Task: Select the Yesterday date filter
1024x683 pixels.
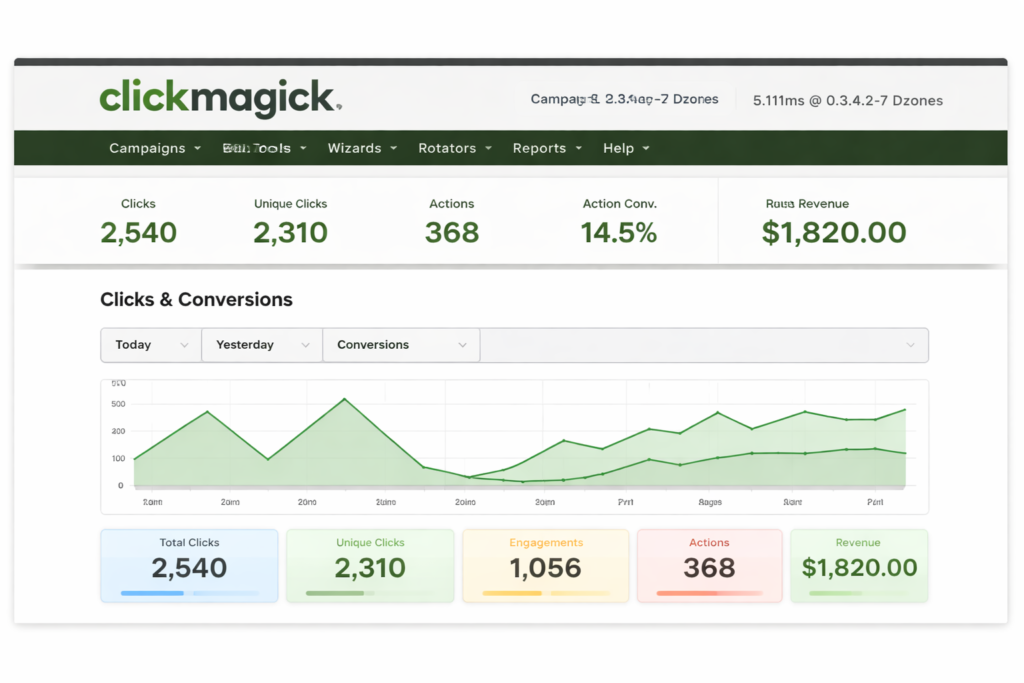Action: [261, 344]
